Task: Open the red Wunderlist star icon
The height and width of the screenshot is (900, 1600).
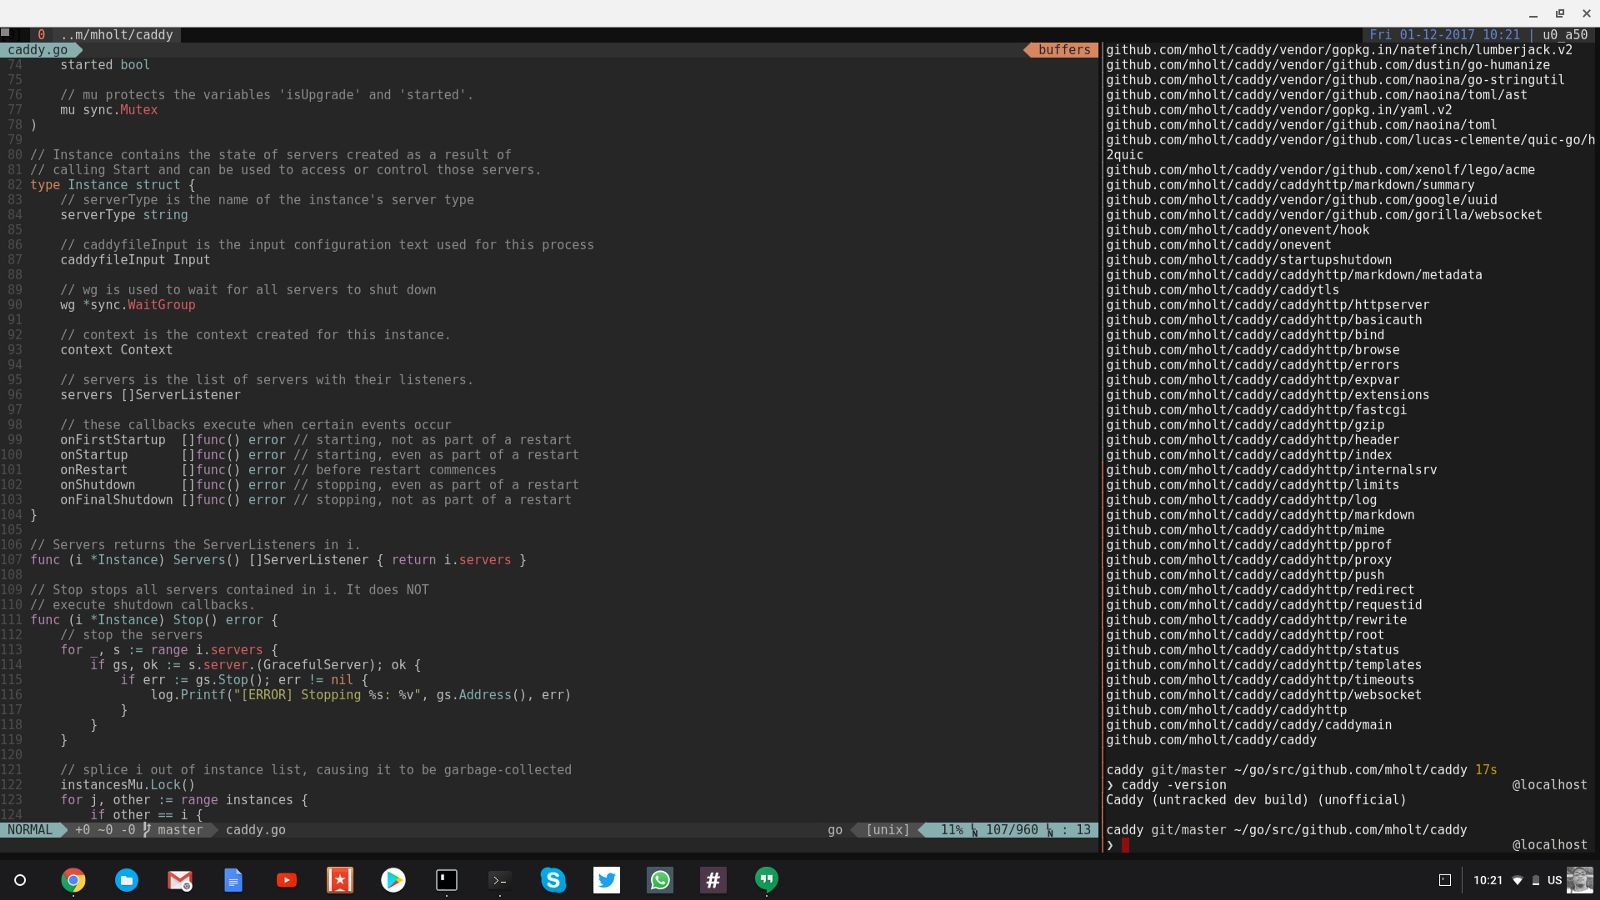Action: [x=340, y=880]
